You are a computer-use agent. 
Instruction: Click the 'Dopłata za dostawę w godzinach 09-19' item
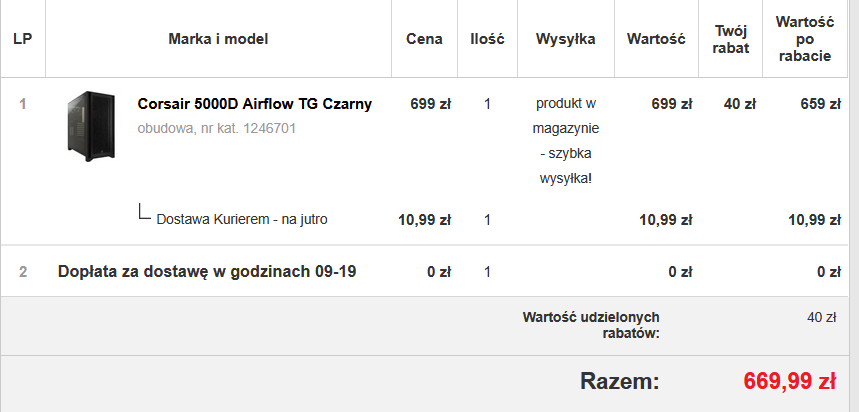click(x=207, y=271)
